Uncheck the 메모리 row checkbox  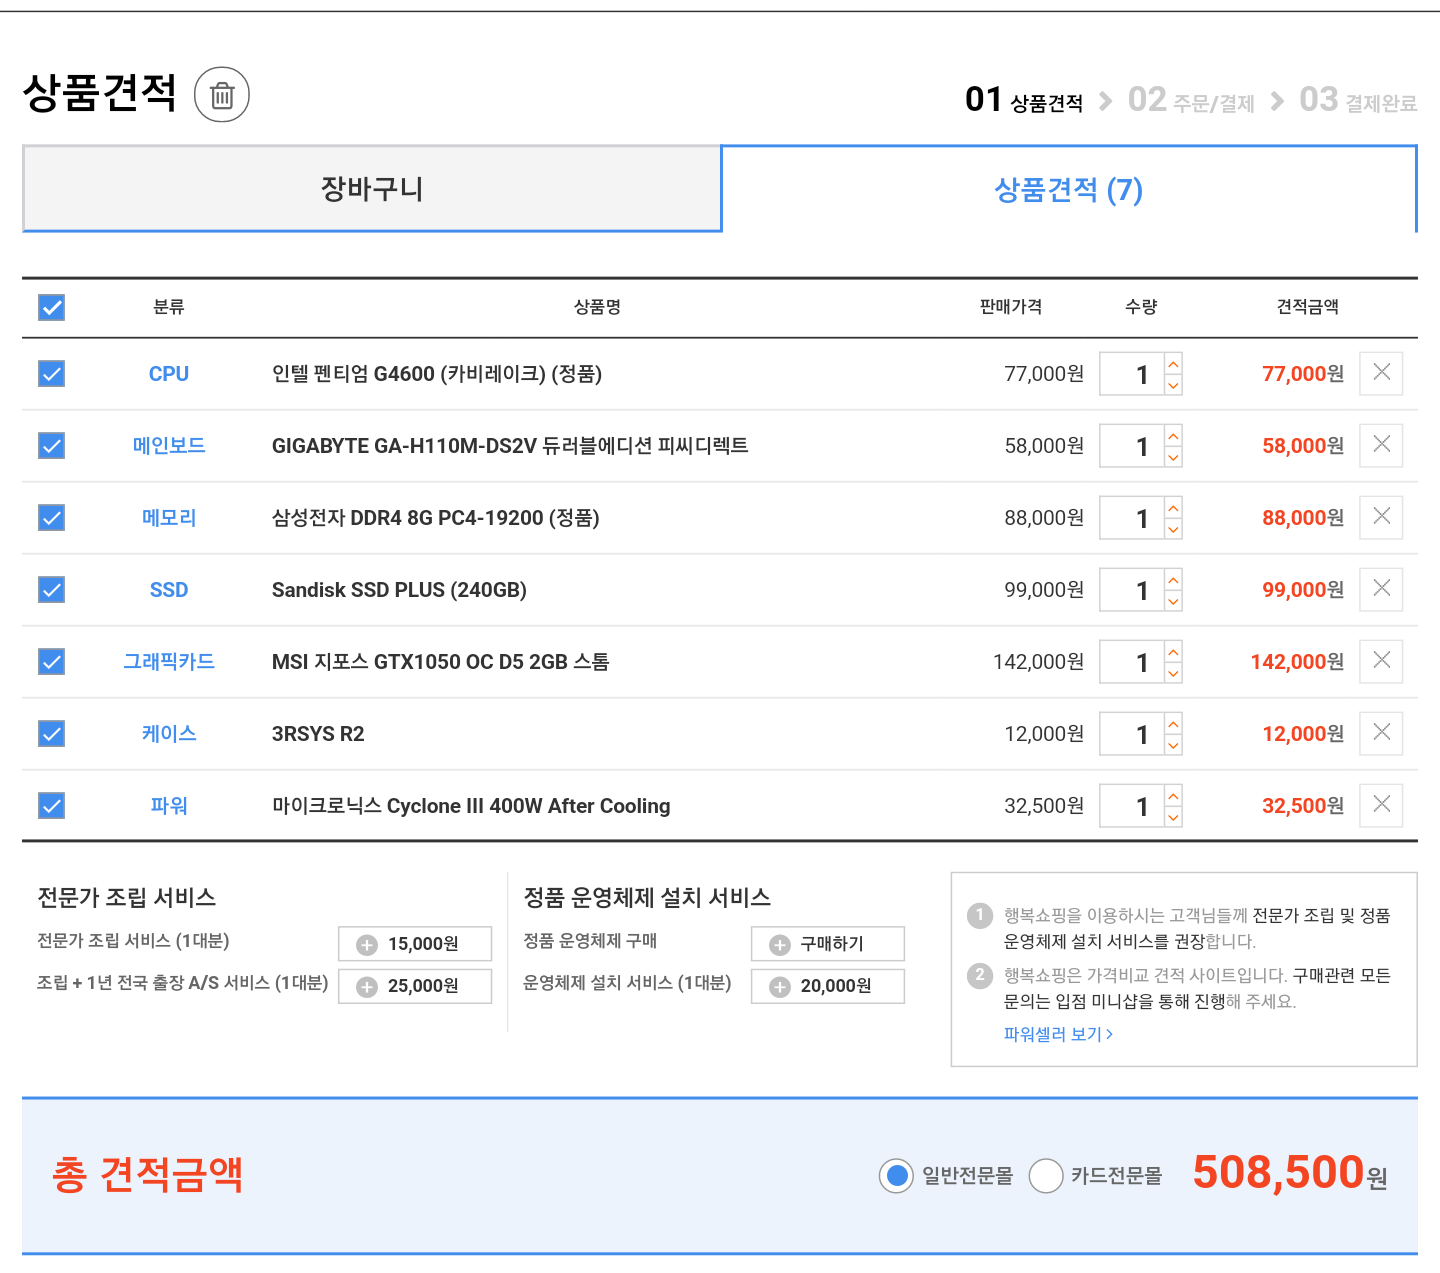click(51, 518)
